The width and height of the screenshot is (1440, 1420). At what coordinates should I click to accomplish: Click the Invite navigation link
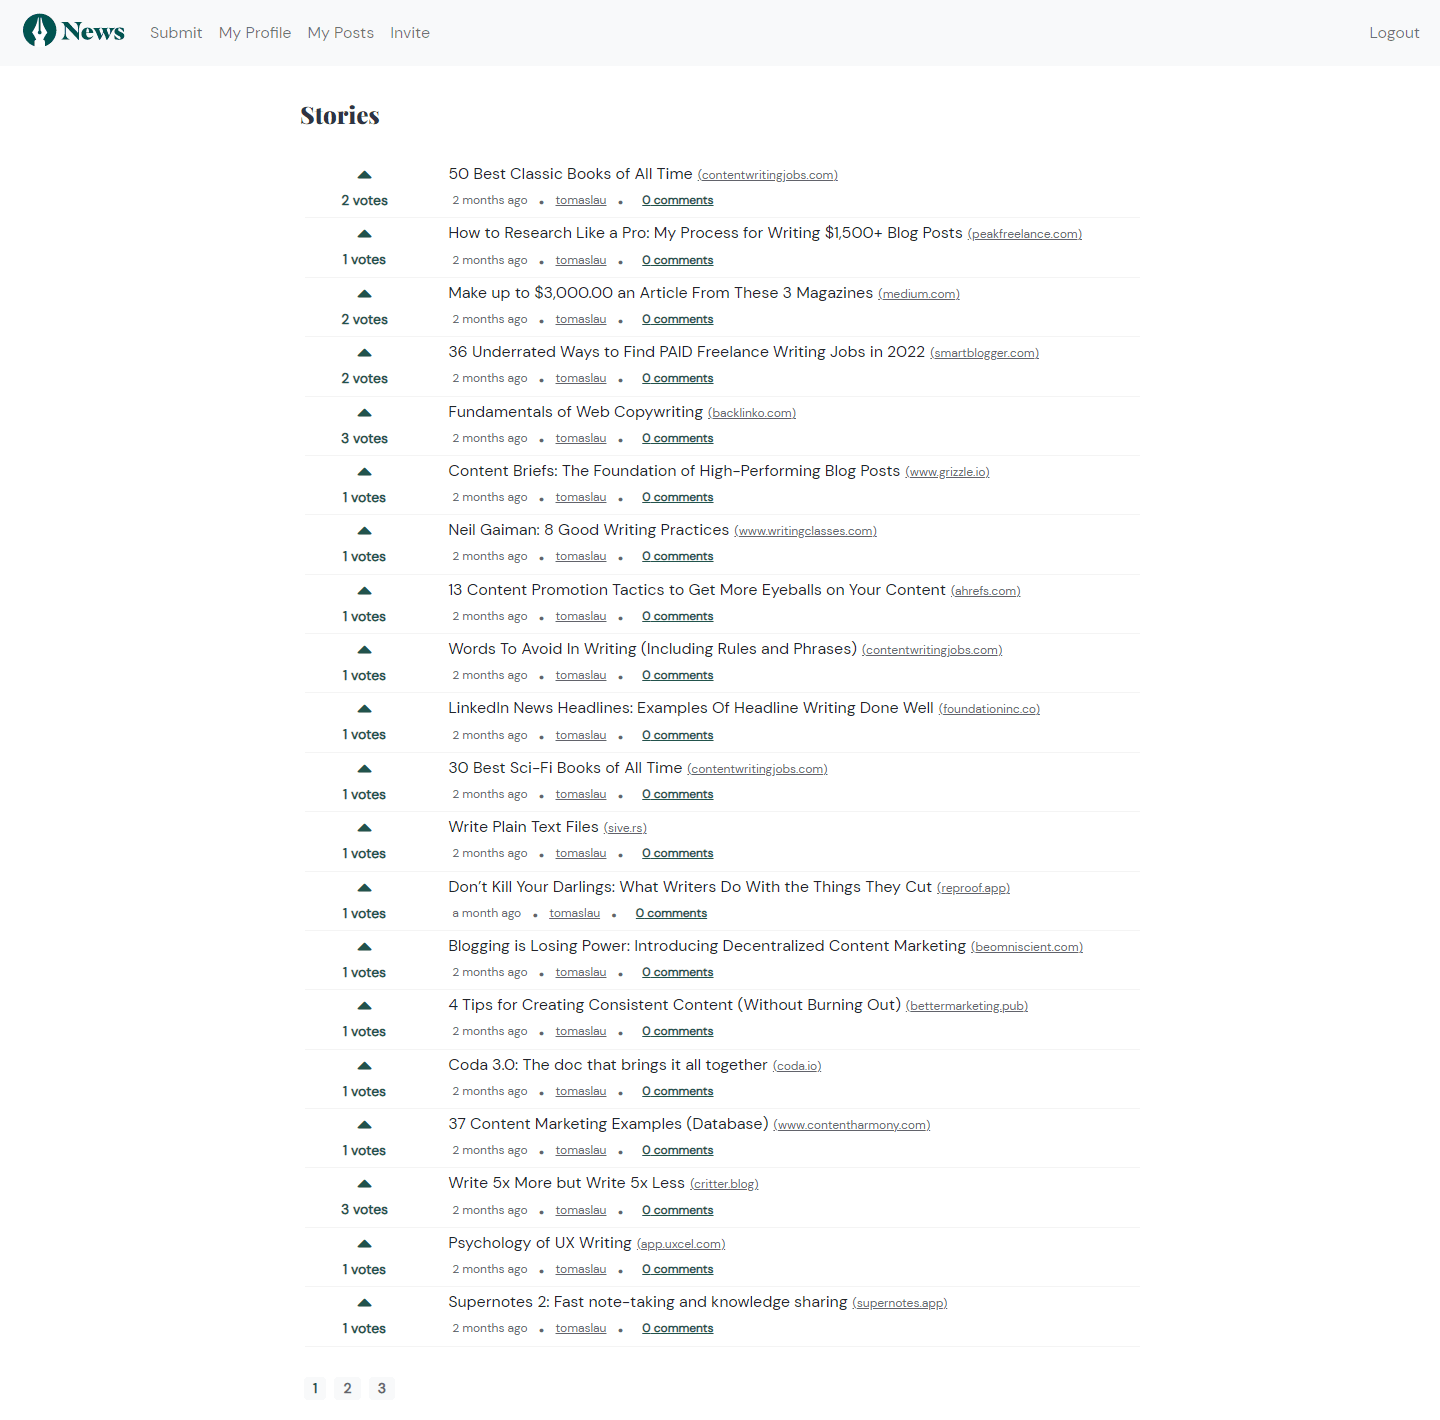coord(410,32)
